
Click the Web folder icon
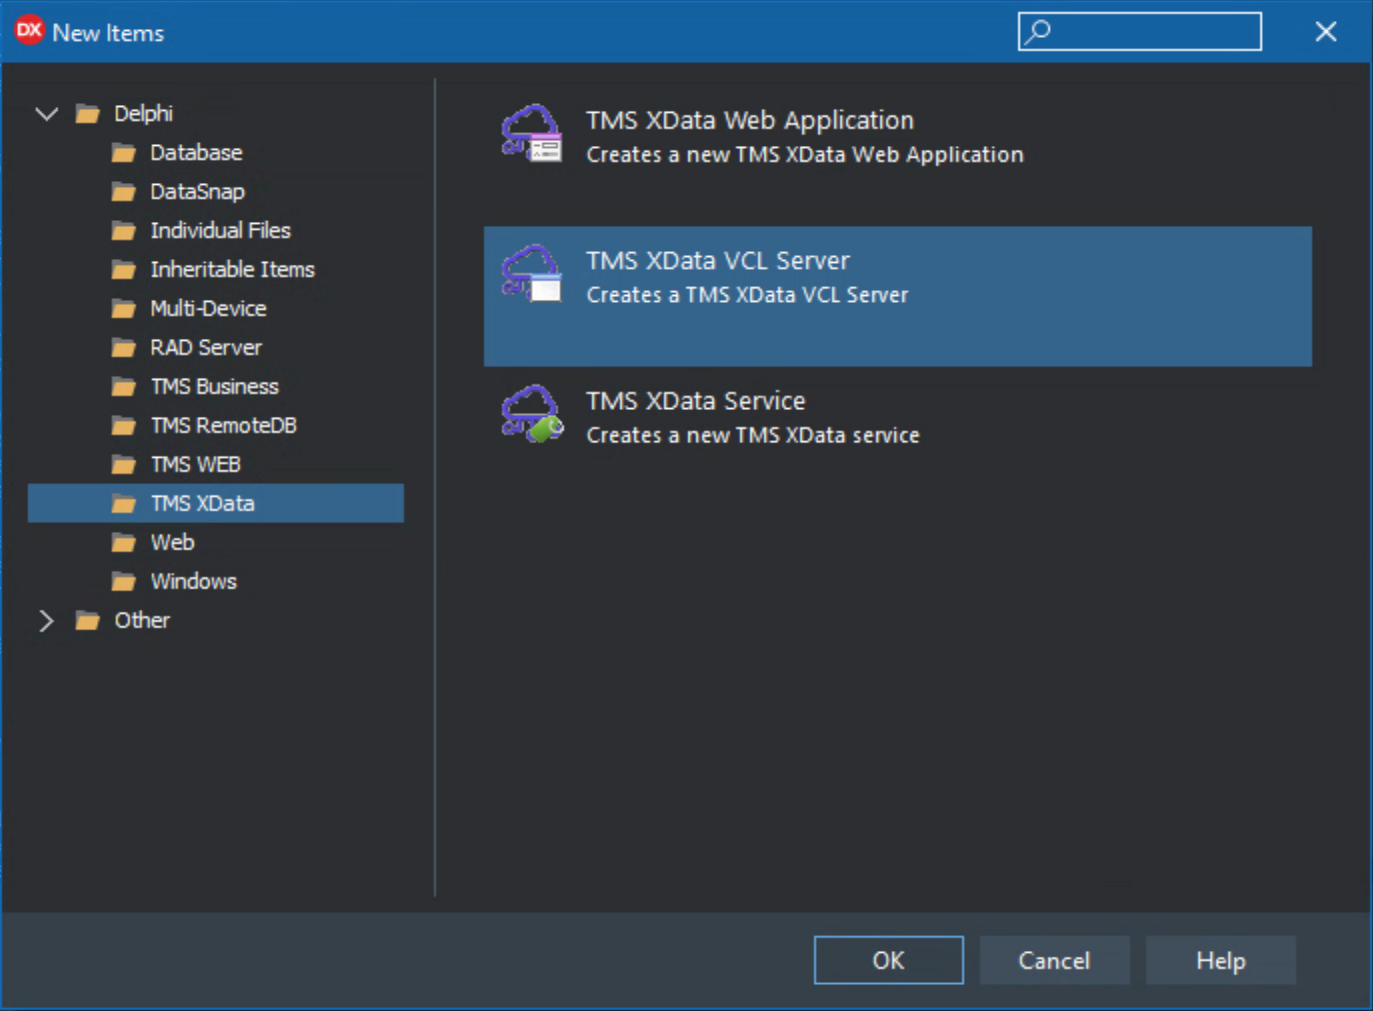click(124, 543)
